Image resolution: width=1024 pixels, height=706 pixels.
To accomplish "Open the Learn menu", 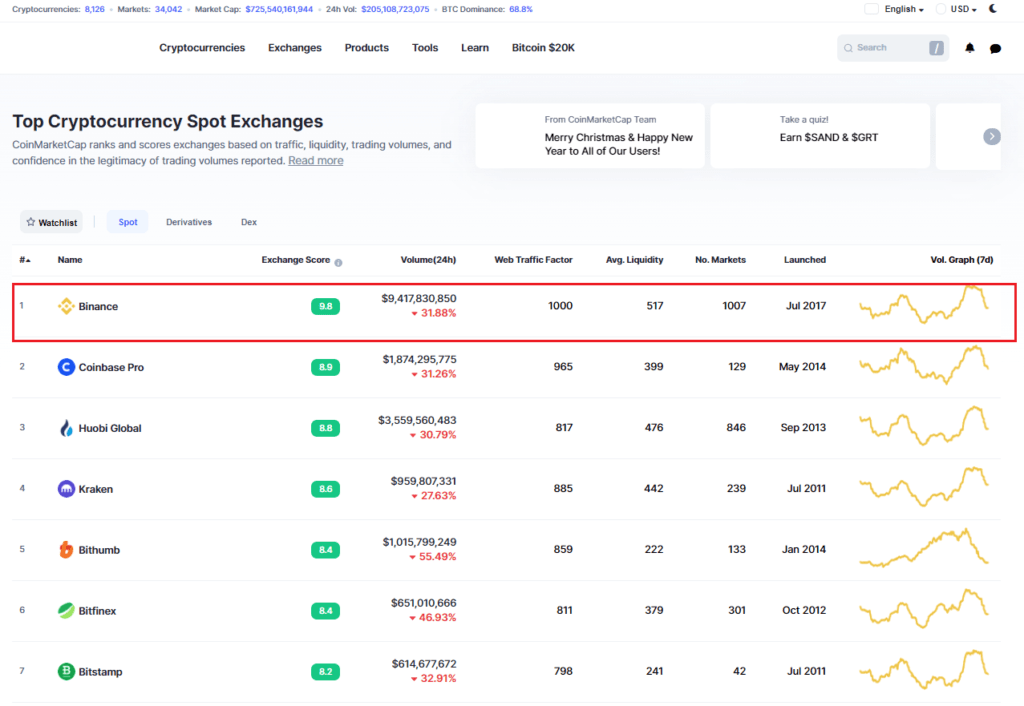I will pyautogui.click(x=475, y=48).
